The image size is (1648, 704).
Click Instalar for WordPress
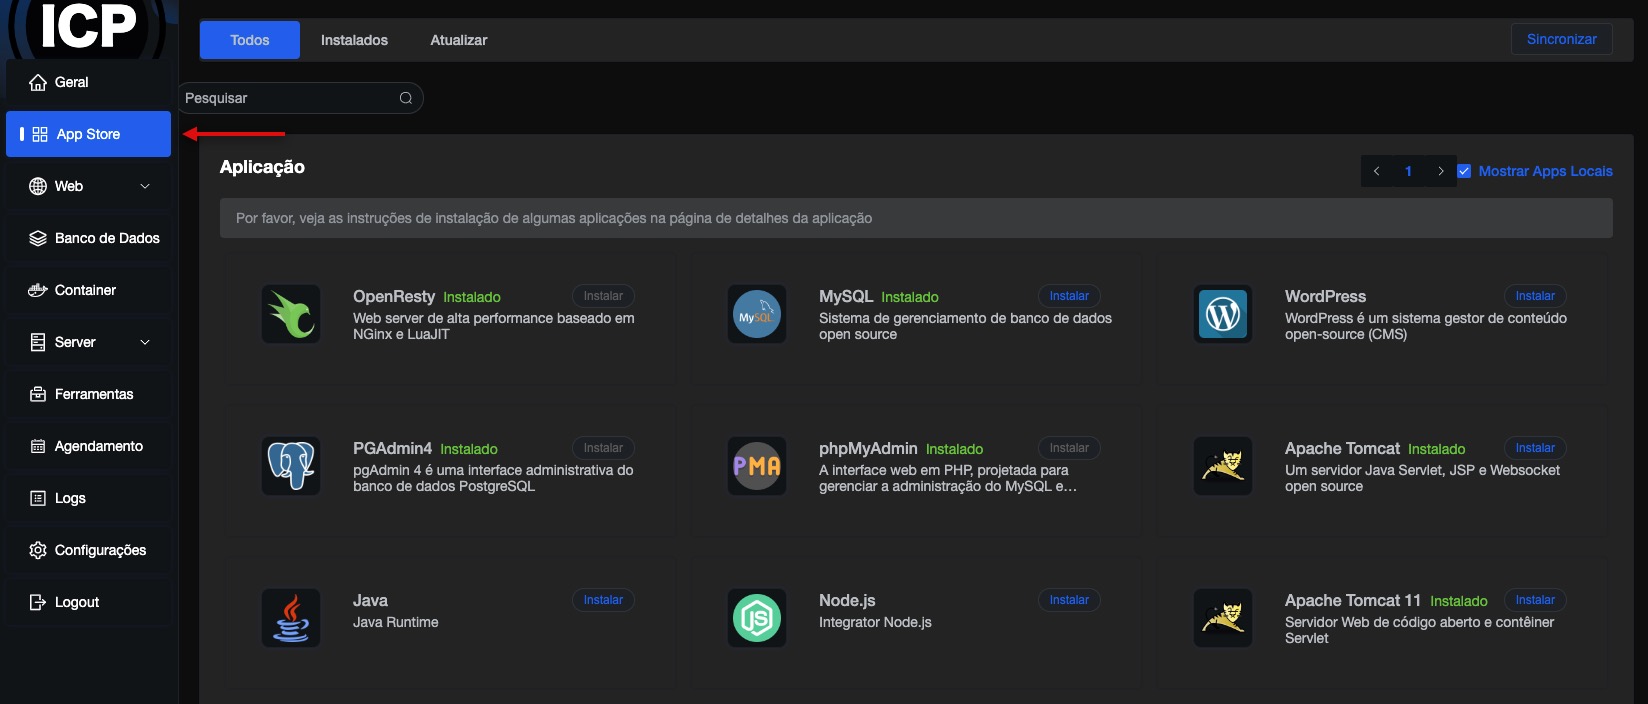pyautogui.click(x=1535, y=296)
